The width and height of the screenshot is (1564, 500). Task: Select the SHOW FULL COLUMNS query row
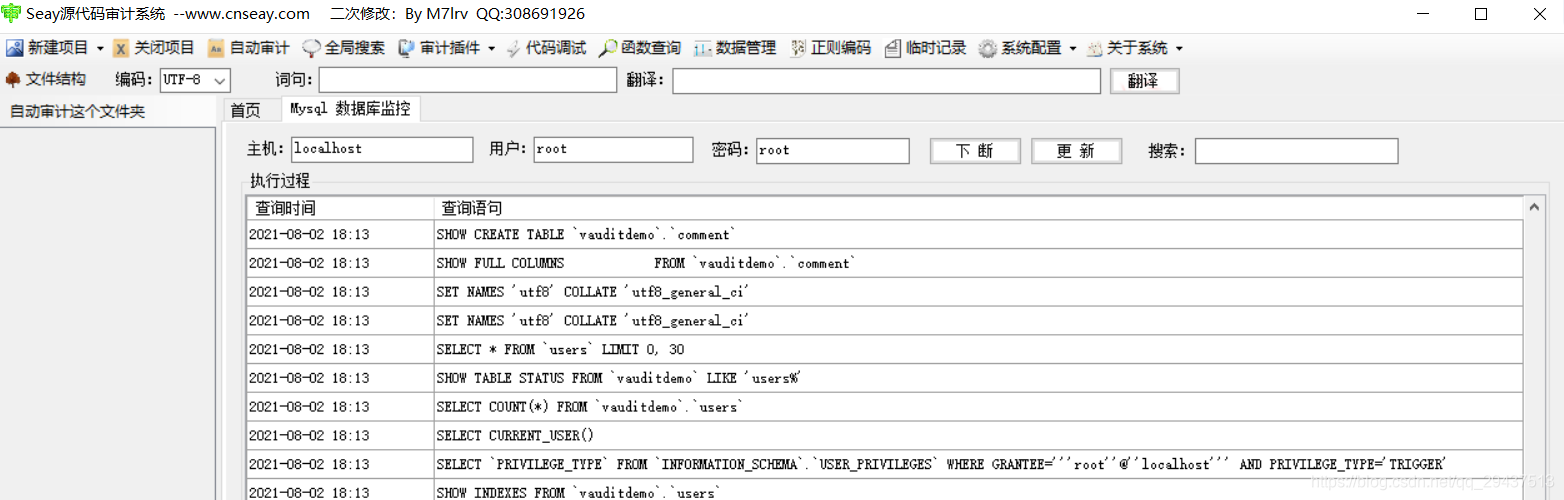point(885,264)
